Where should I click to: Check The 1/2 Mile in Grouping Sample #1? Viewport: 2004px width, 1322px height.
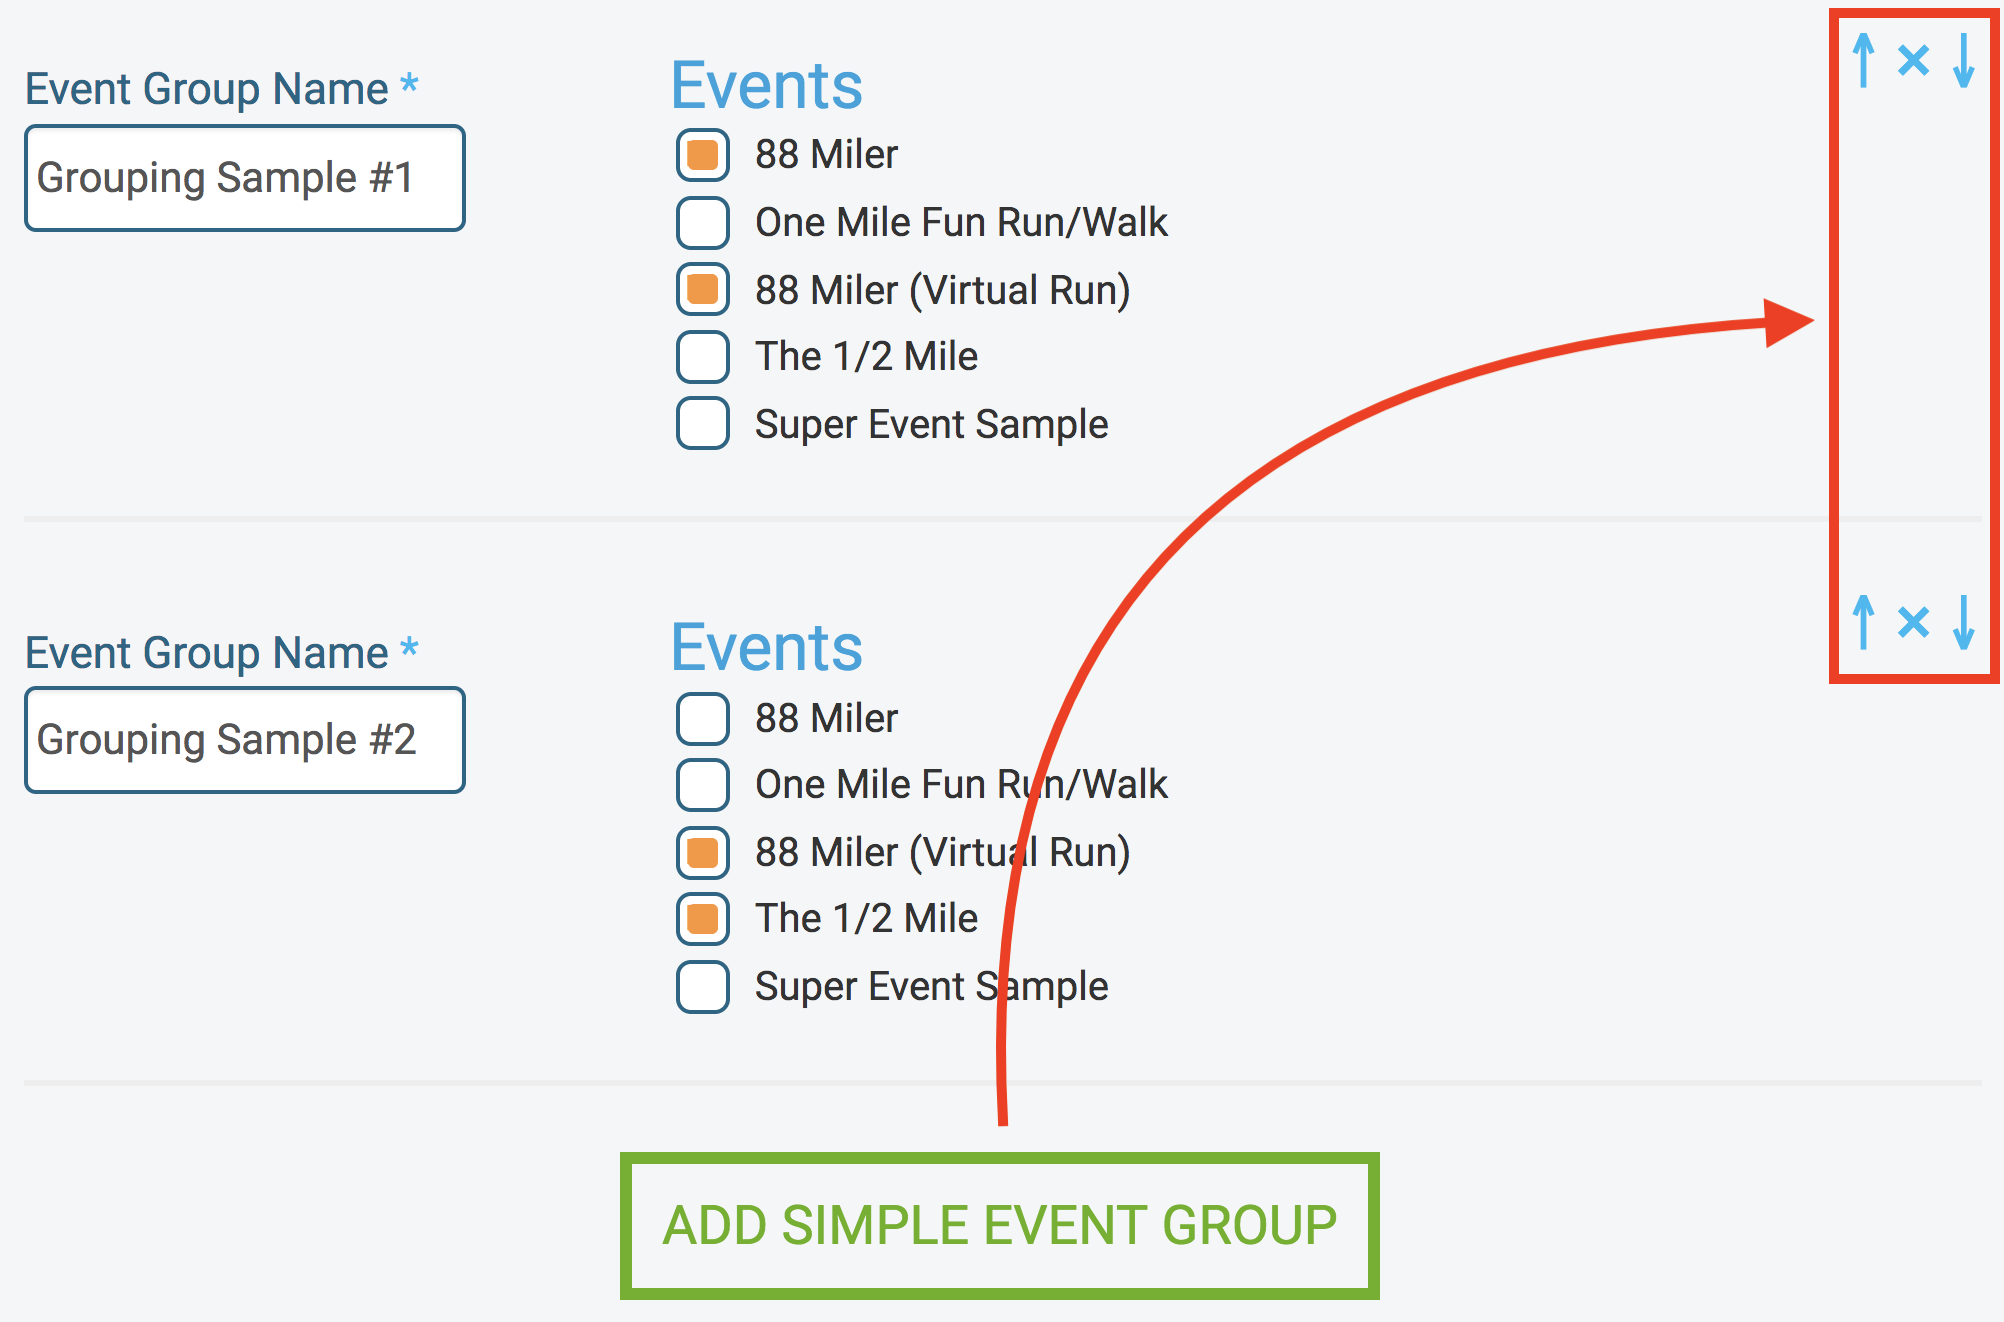click(703, 357)
